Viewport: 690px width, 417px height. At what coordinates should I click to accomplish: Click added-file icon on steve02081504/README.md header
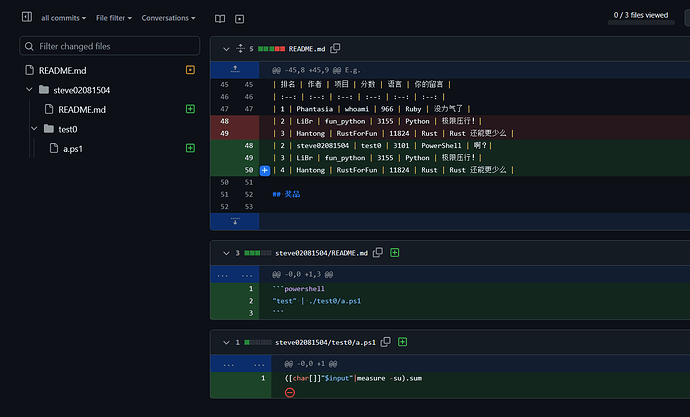pyautogui.click(x=395, y=252)
